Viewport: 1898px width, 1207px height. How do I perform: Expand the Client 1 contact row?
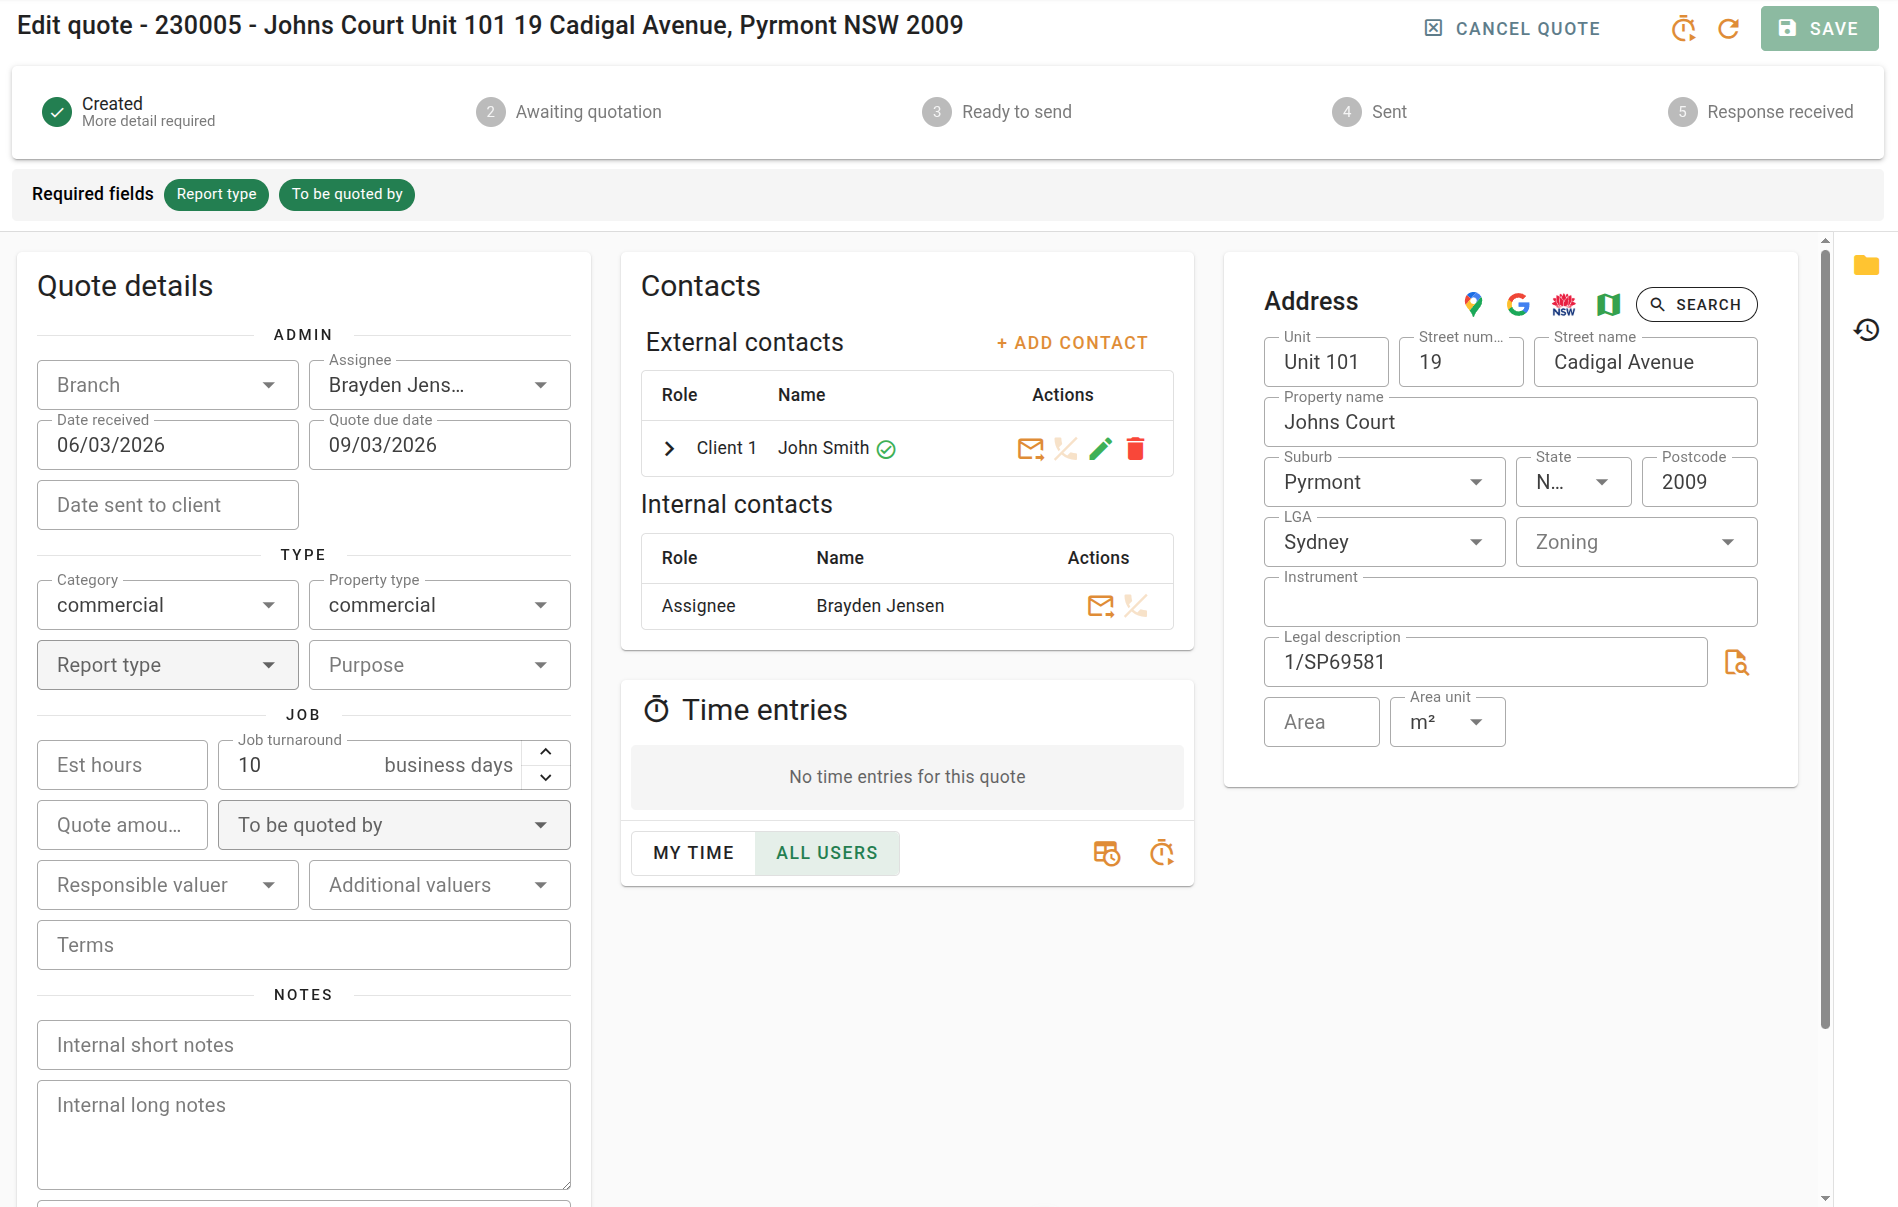(x=669, y=449)
